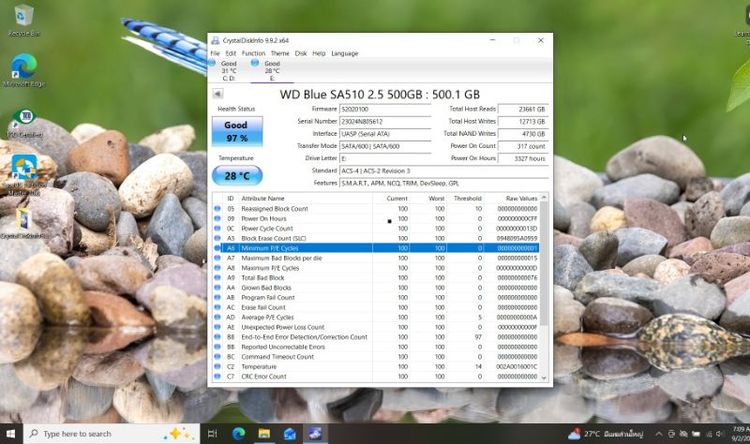Click the attribute list vertical scrollbar thumb
This screenshot has height=444, width=750.
544,264
